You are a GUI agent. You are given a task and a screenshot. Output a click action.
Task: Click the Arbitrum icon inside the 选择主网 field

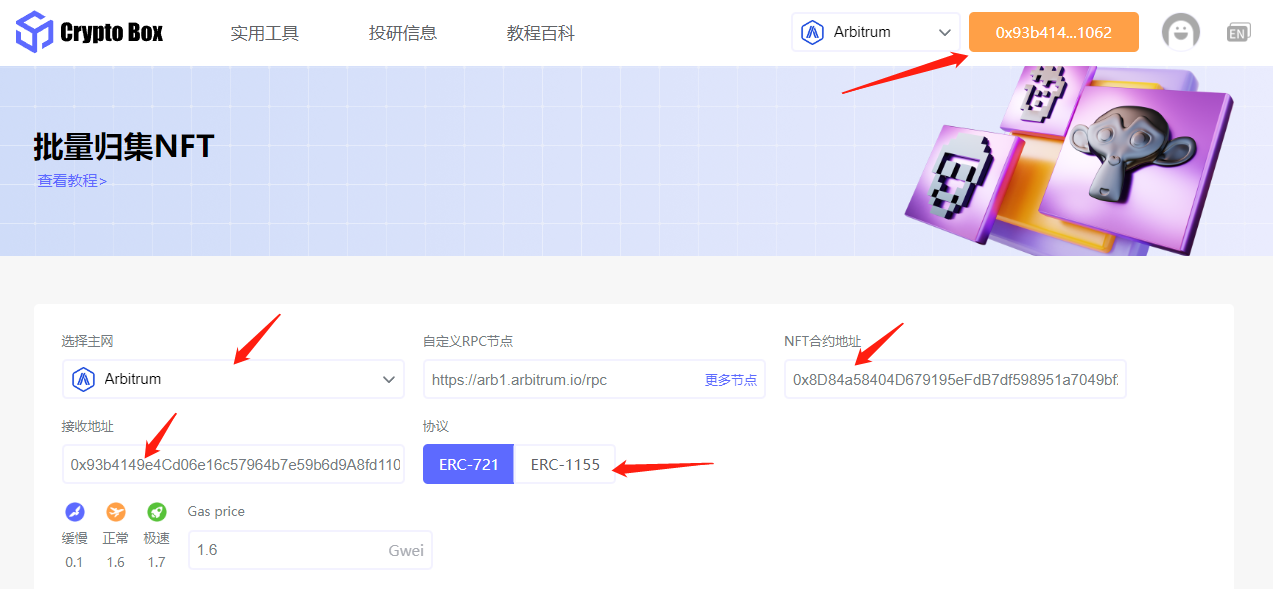pos(86,378)
